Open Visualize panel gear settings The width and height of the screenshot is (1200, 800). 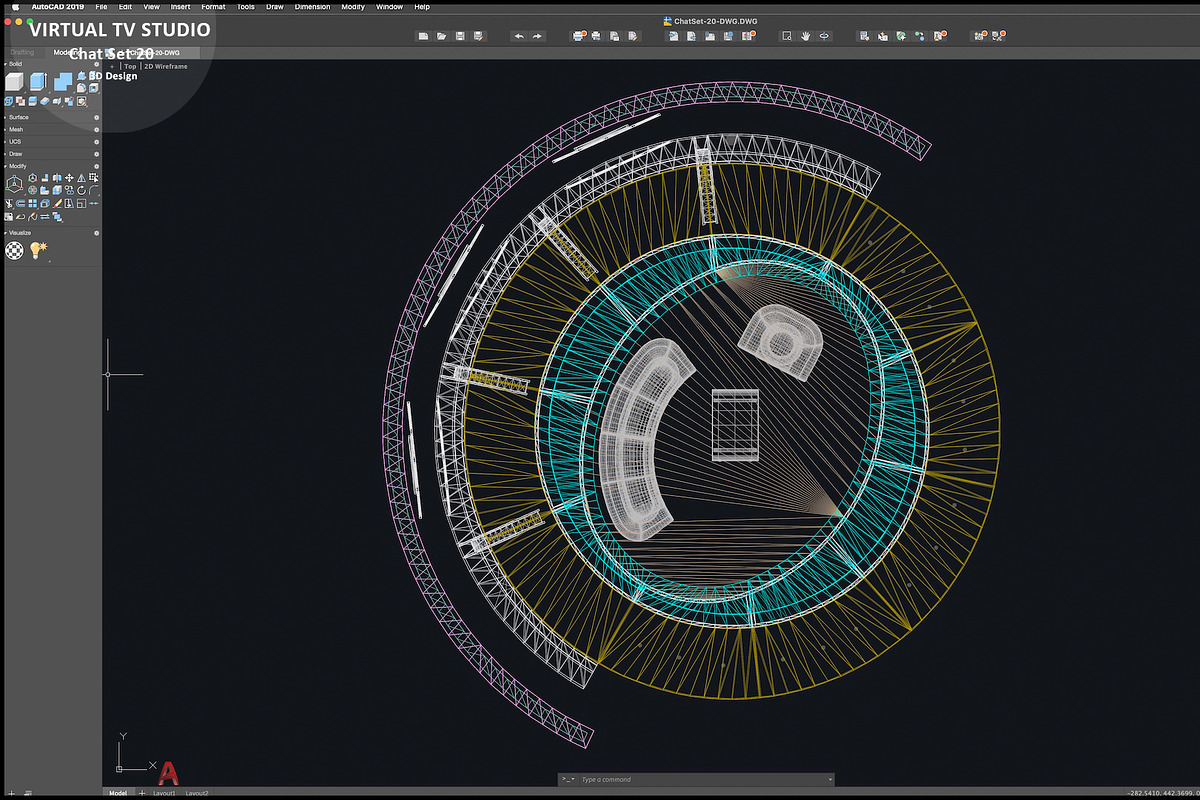[96, 233]
